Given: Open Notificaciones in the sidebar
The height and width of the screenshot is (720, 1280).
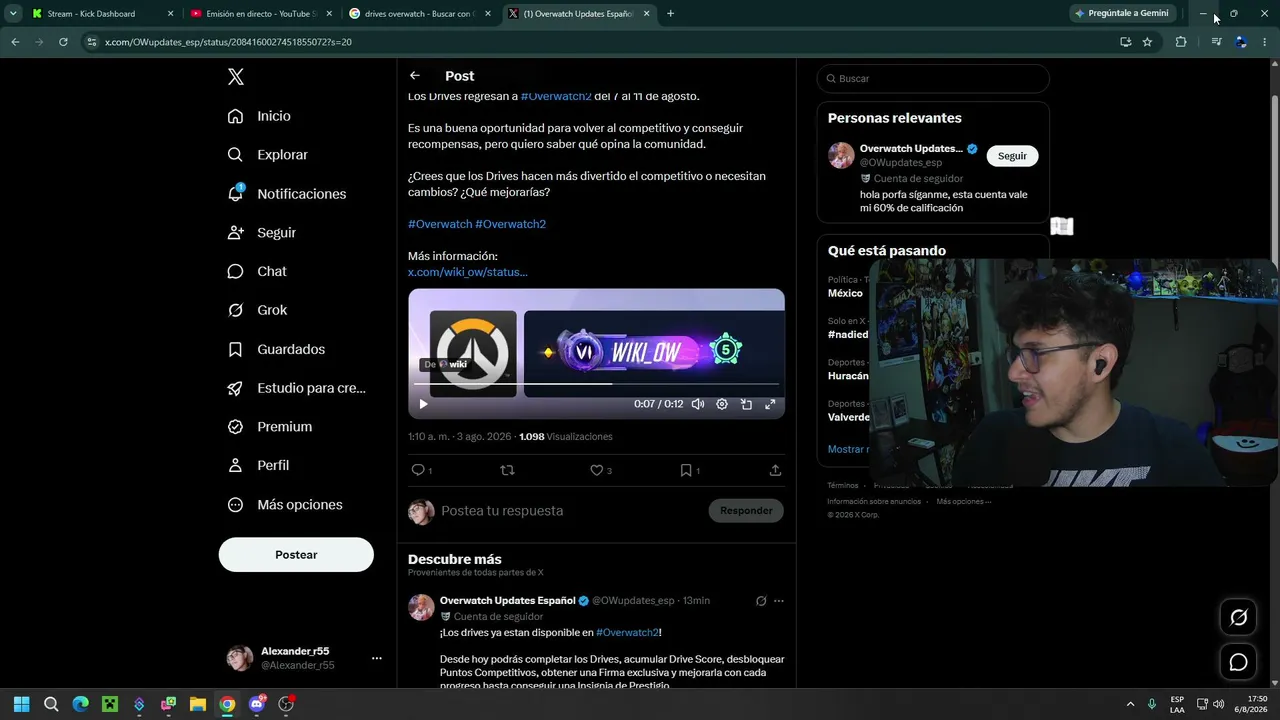Looking at the screenshot, I should coord(286,194).
